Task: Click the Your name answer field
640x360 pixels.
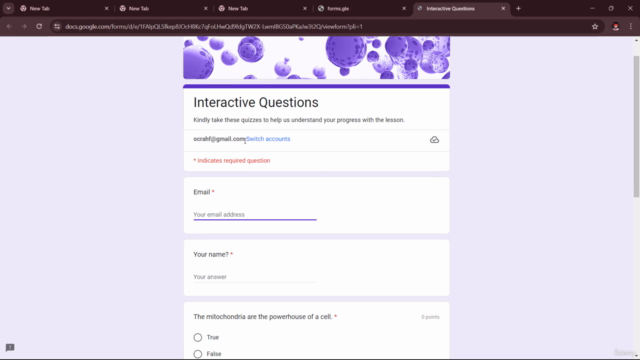Action: coord(255,277)
